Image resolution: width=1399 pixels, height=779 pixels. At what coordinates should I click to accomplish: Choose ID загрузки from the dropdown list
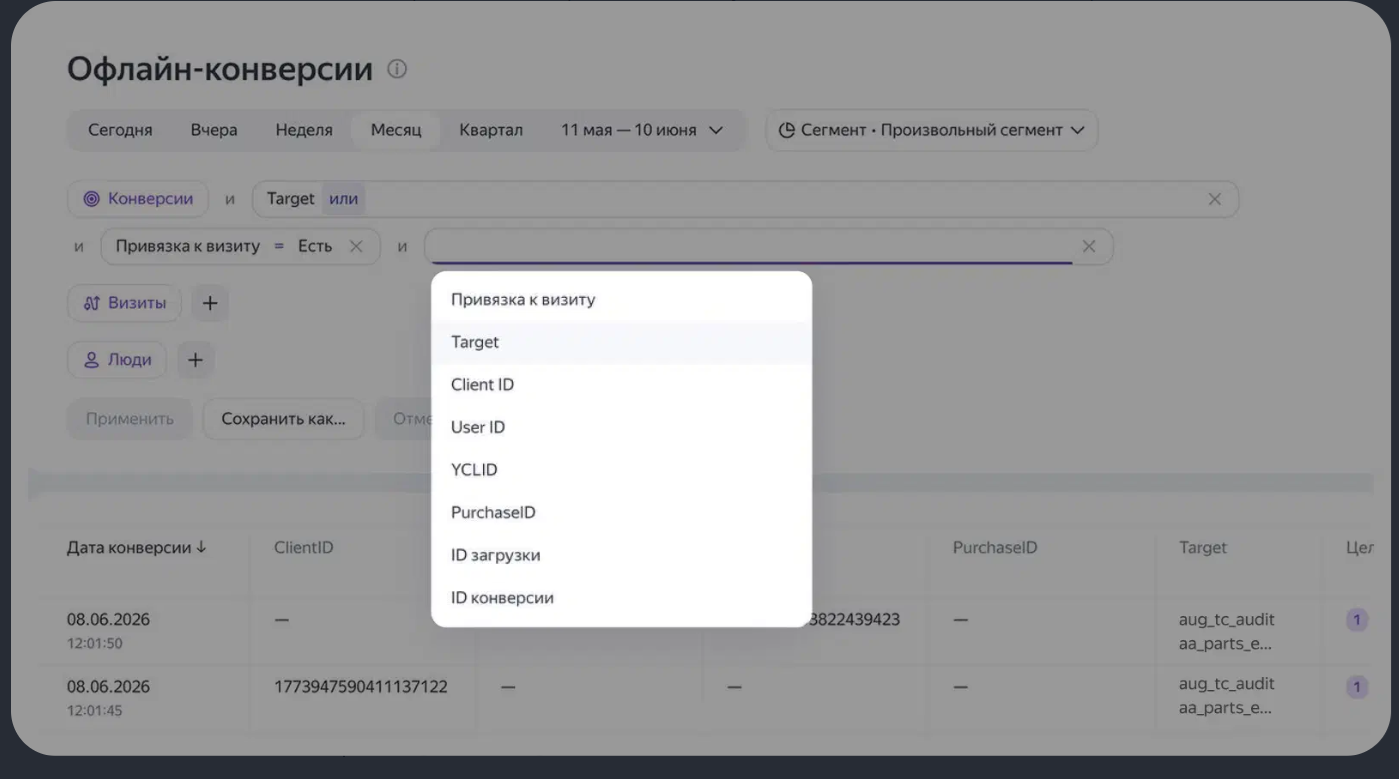point(621,555)
